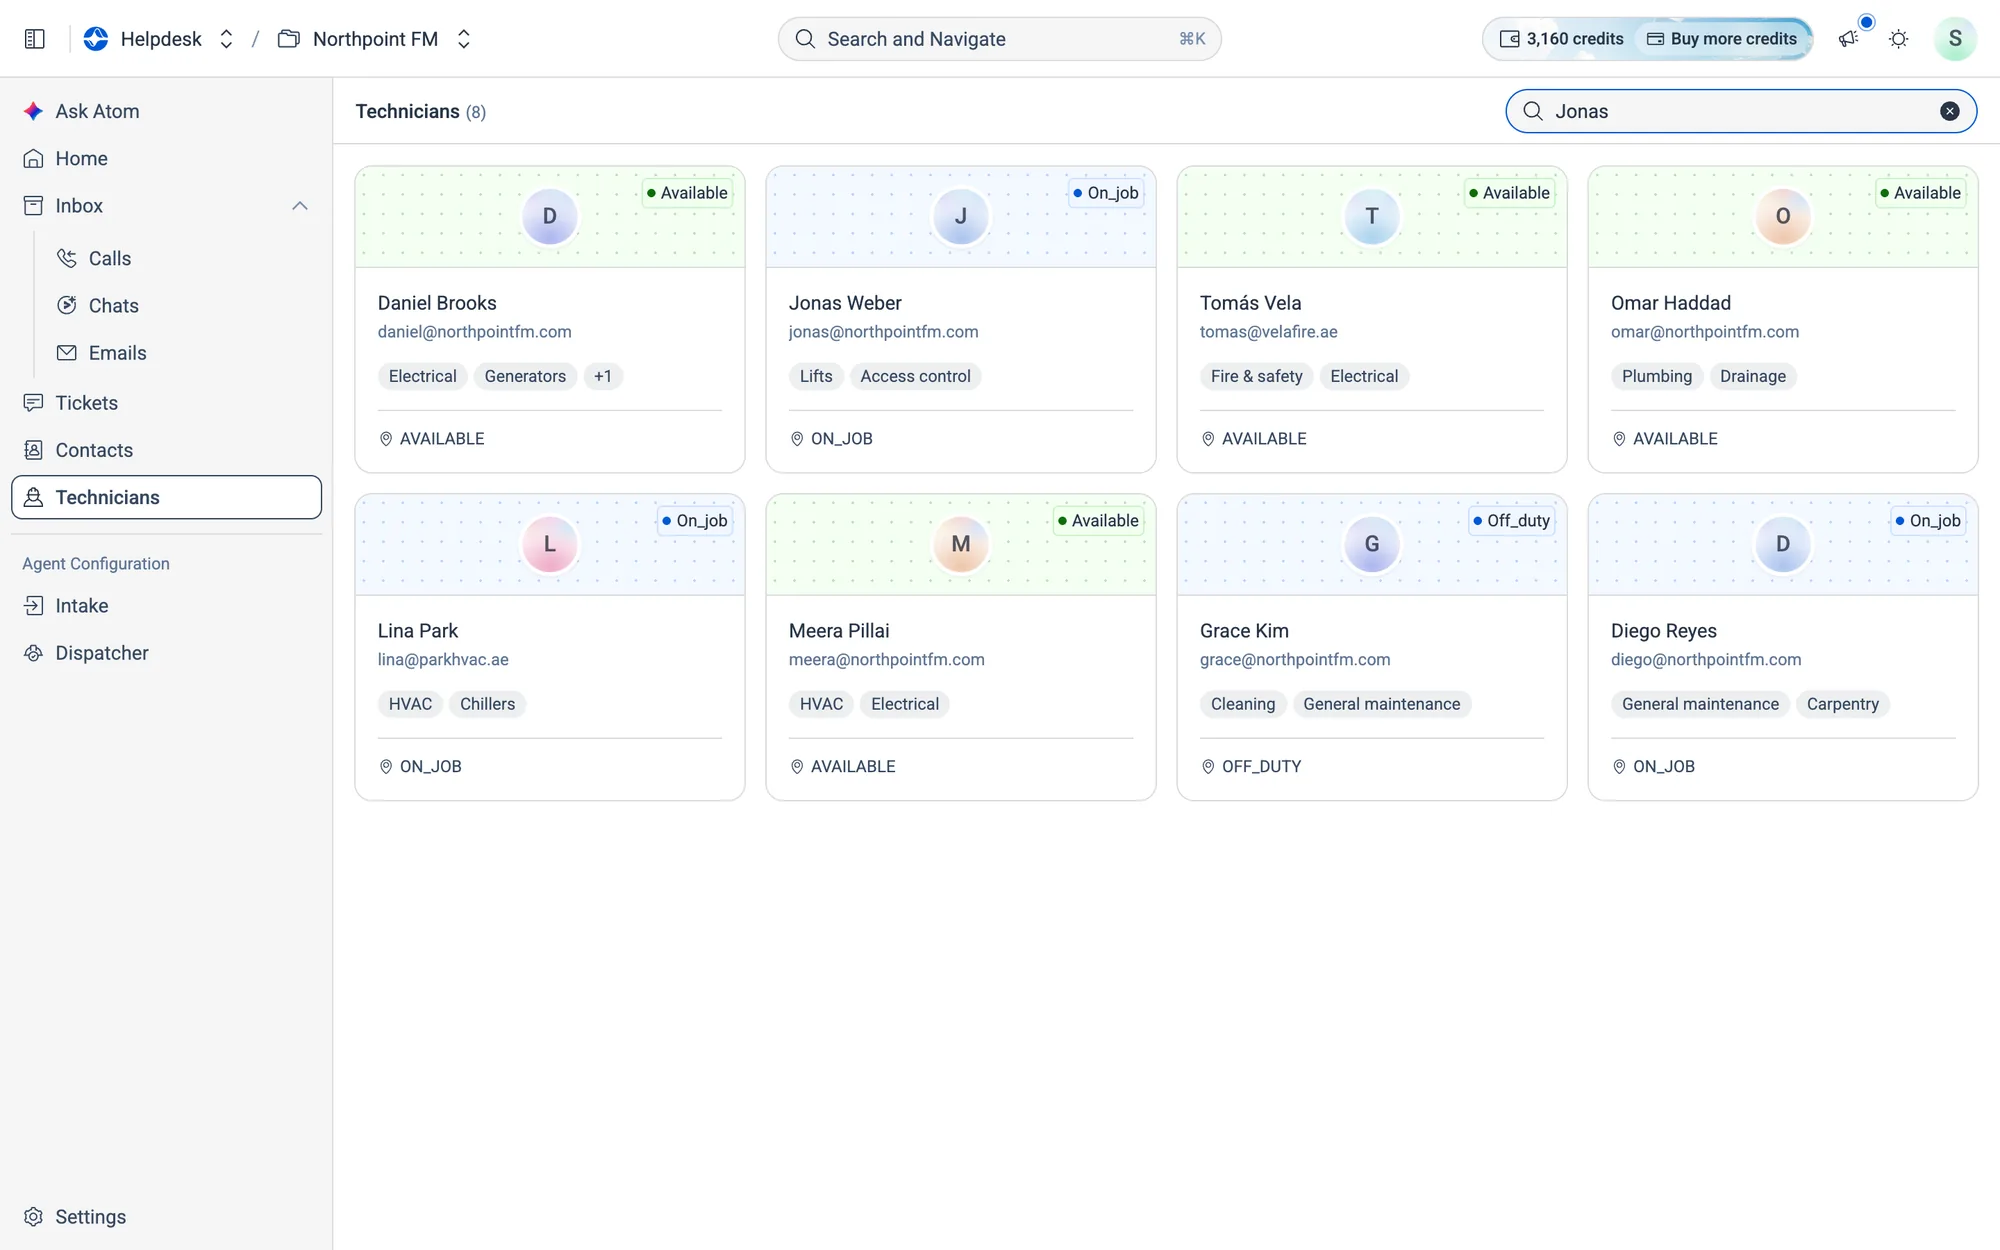Focus the Search and Navigate field

pos(999,39)
